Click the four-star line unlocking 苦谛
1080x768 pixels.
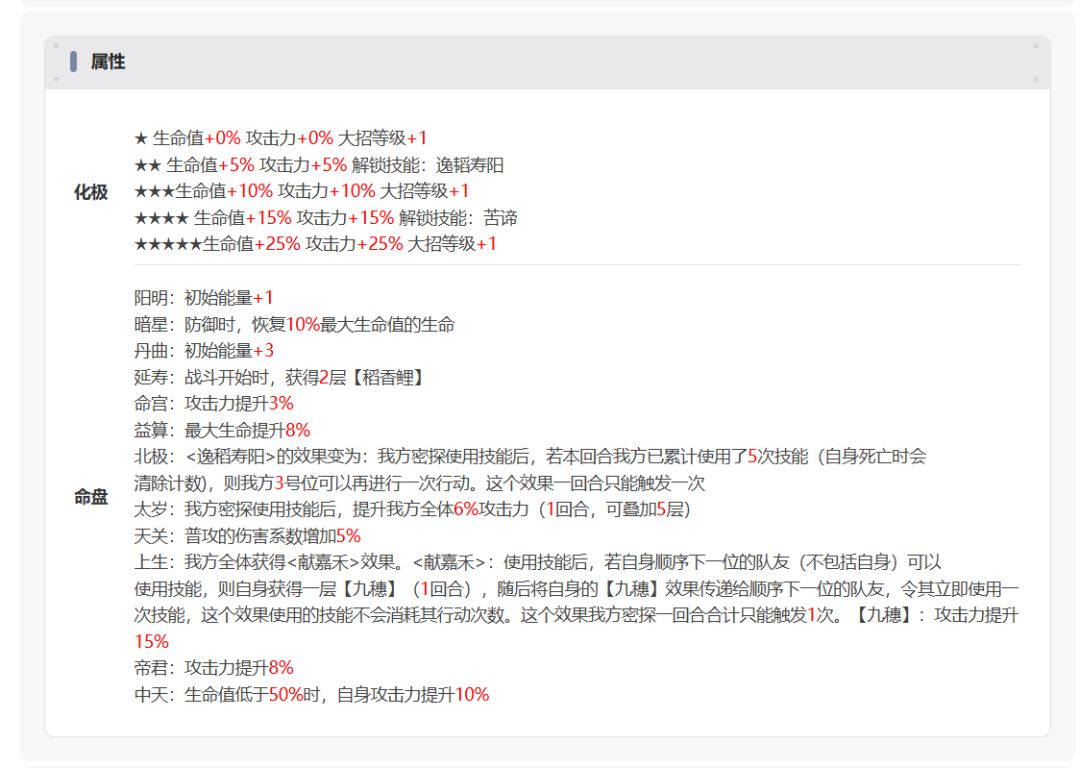(x=326, y=218)
